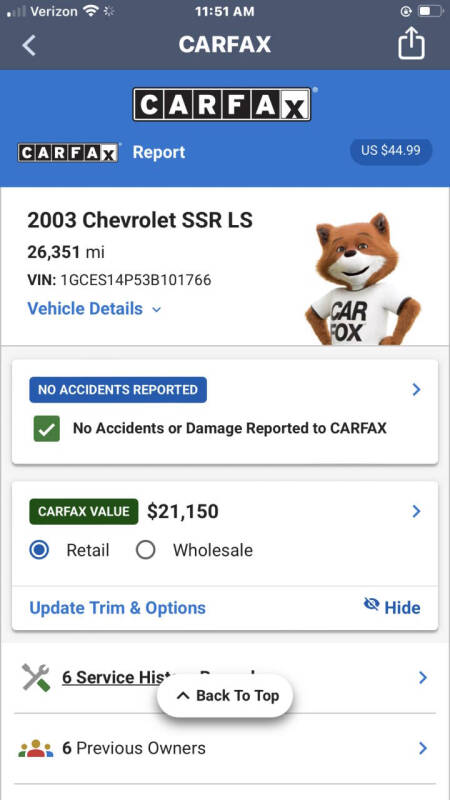Image resolution: width=450 pixels, height=800 pixels.
Task: Expand the Service History records chevron
Action: coord(422,678)
